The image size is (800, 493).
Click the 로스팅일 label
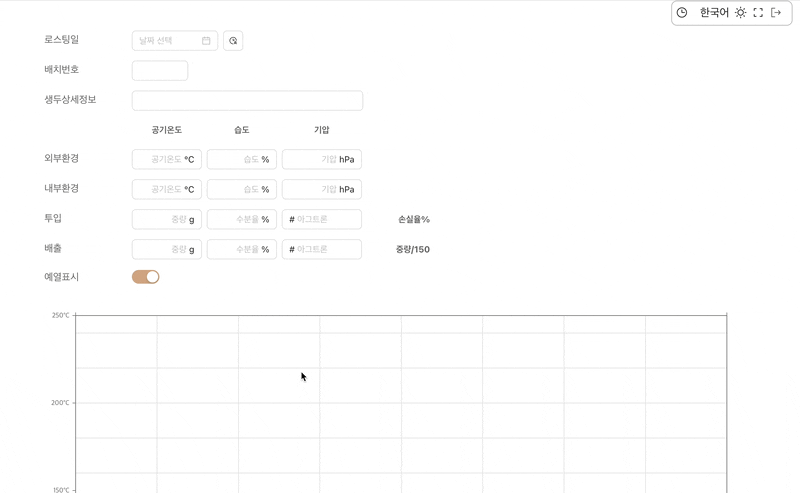61,40
